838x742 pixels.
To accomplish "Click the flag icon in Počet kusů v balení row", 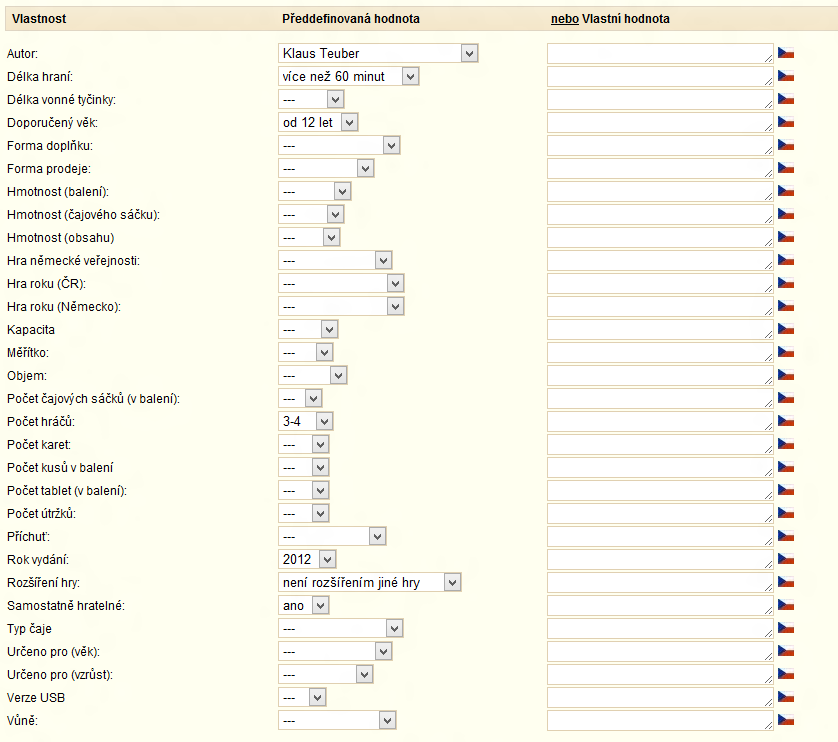I will point(786,467).
